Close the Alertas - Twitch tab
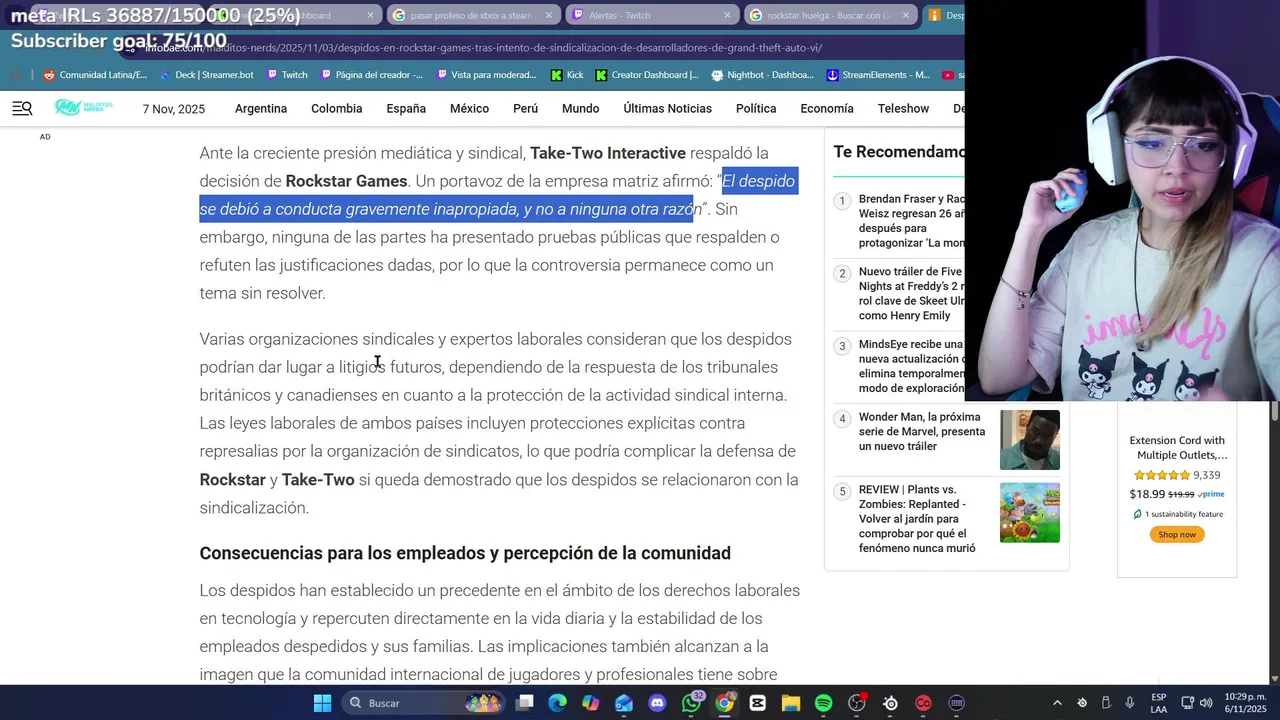1280x720 pixels. point(727,15)
